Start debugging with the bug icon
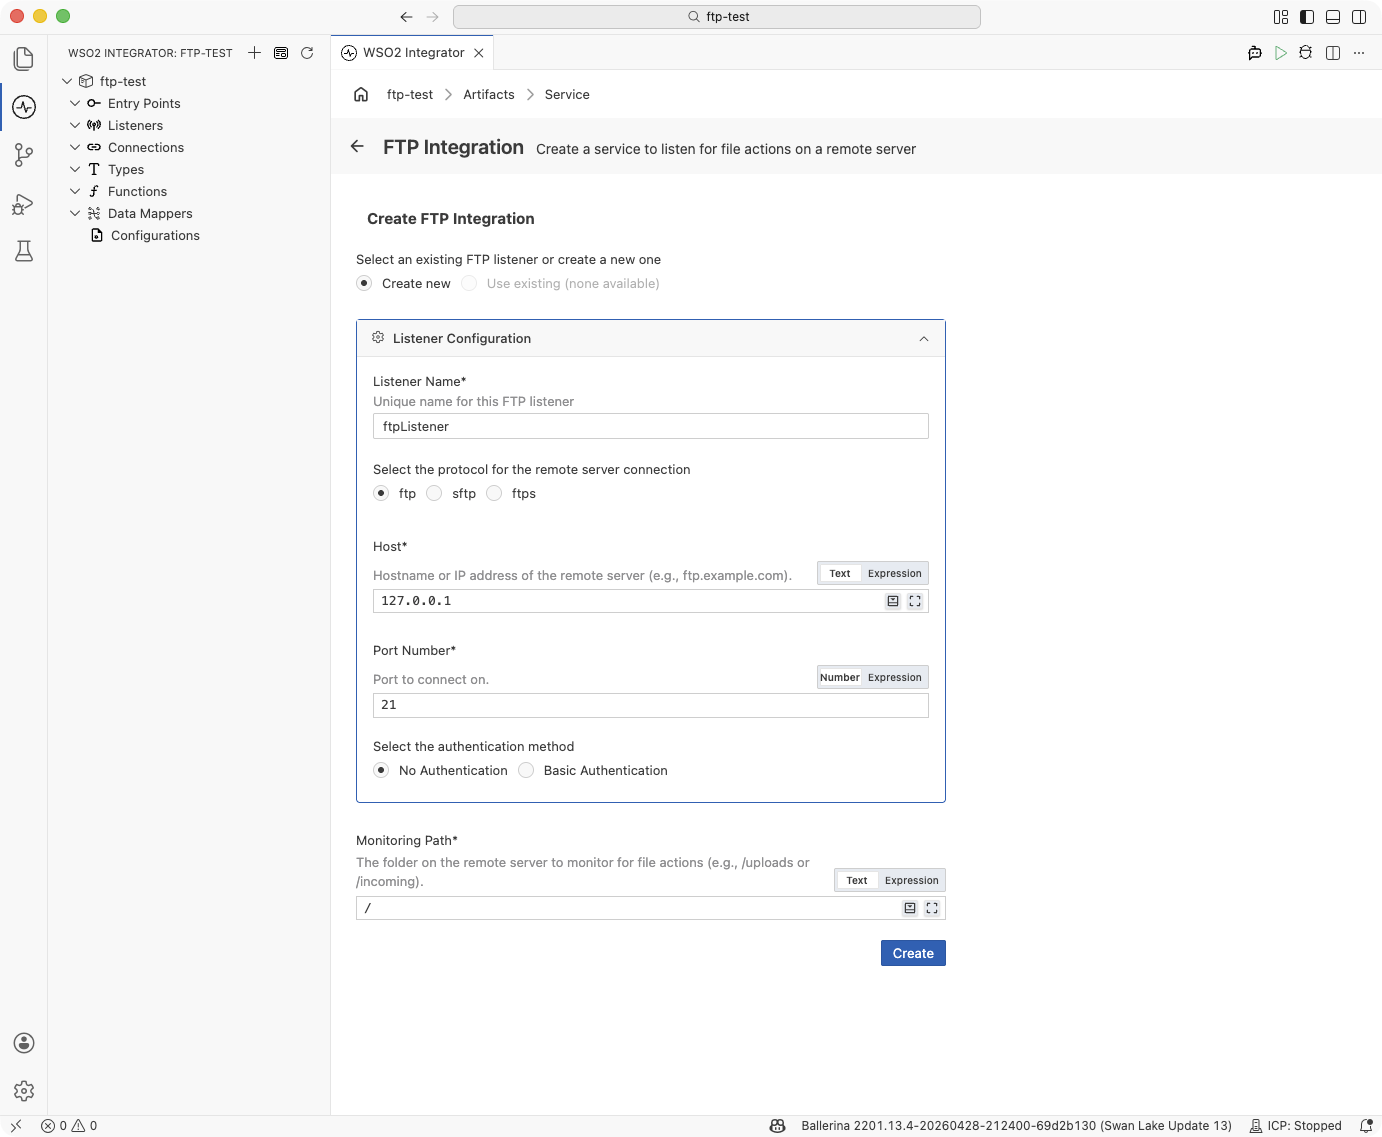Viewport: 1382px width, 1137px height. (1305, 53)
